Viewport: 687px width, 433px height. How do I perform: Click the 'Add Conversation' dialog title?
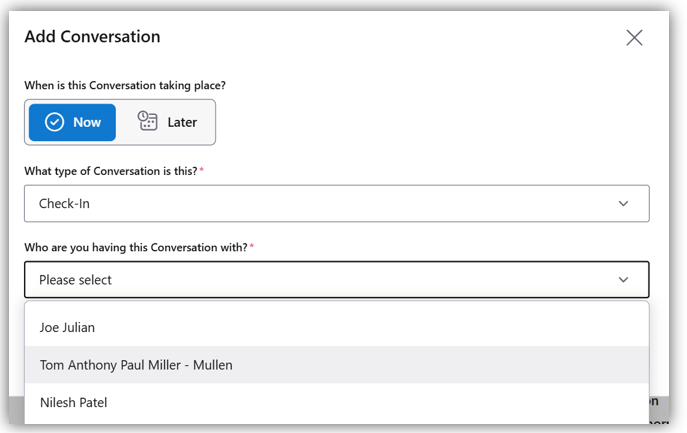[92, 37]
